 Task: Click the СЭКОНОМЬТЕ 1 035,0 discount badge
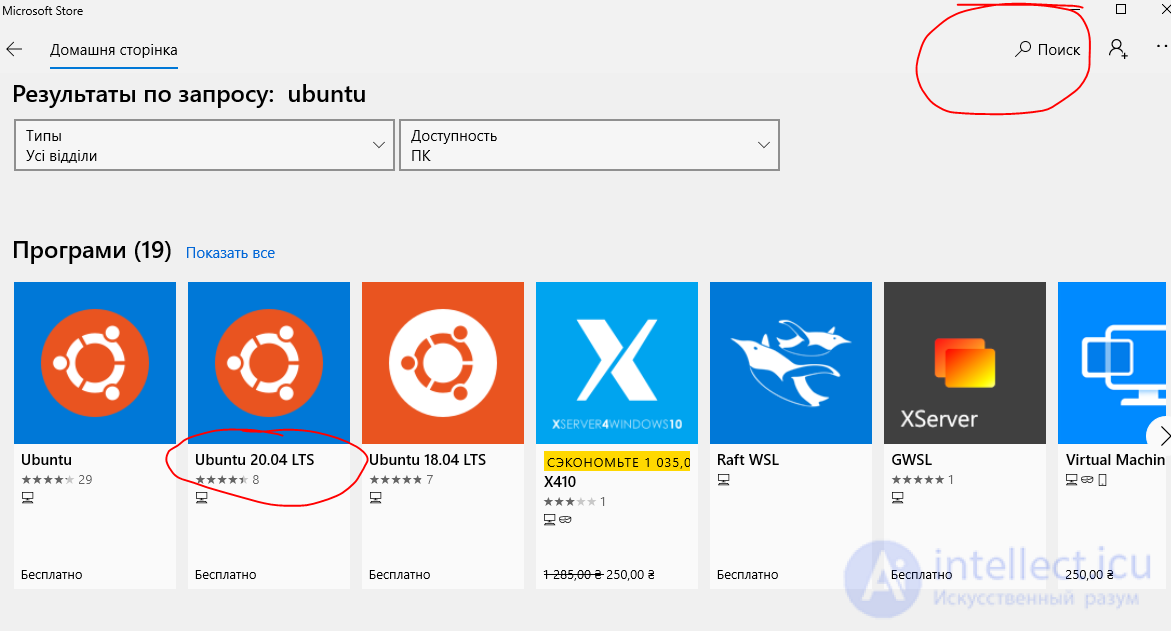coord(617,462)
